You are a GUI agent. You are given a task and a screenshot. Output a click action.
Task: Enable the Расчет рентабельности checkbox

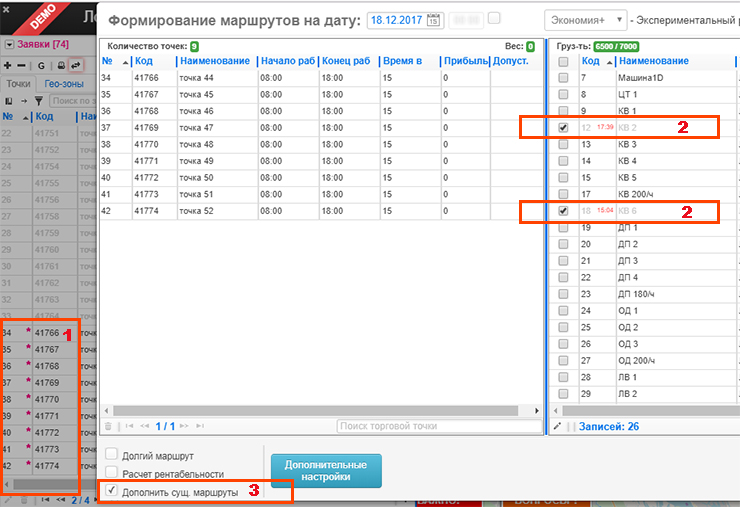coord(111,472)
